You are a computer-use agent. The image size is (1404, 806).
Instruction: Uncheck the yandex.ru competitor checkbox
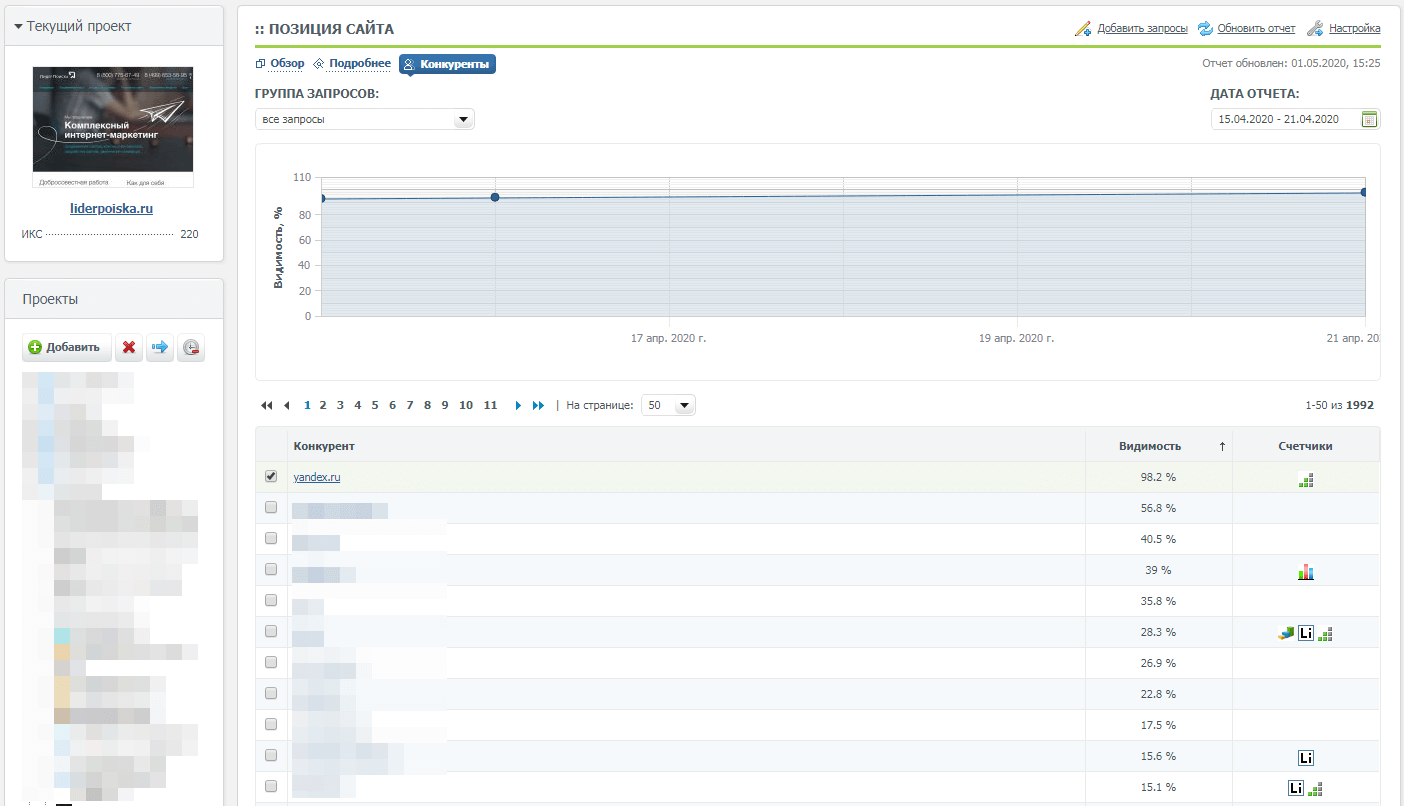point(271,476)
